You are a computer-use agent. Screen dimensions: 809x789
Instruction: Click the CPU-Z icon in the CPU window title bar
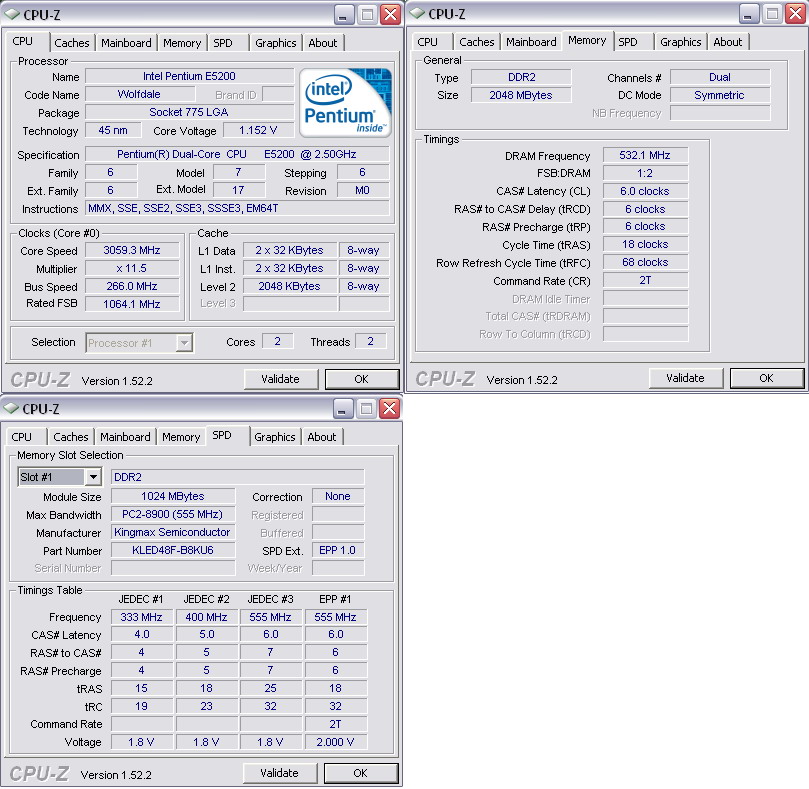coord(12,14)
